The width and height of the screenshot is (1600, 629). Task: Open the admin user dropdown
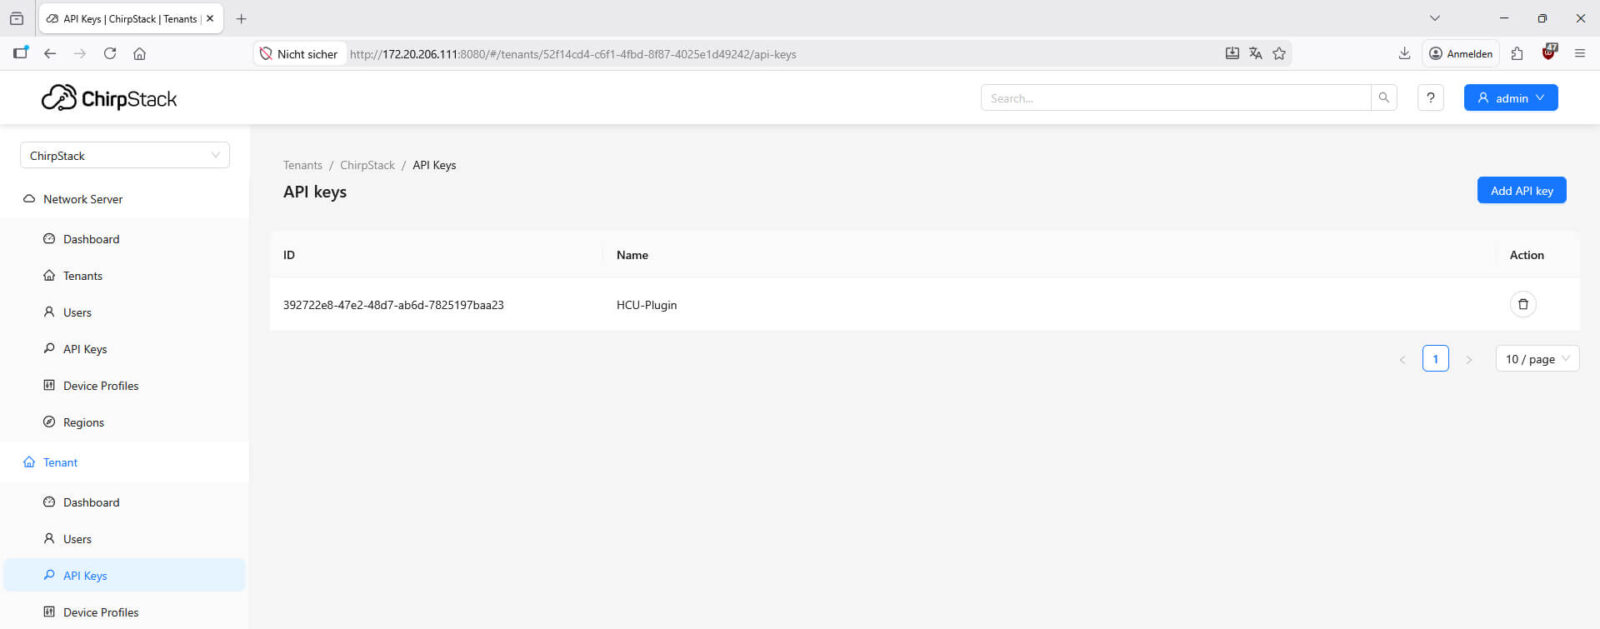(1510, 98)
